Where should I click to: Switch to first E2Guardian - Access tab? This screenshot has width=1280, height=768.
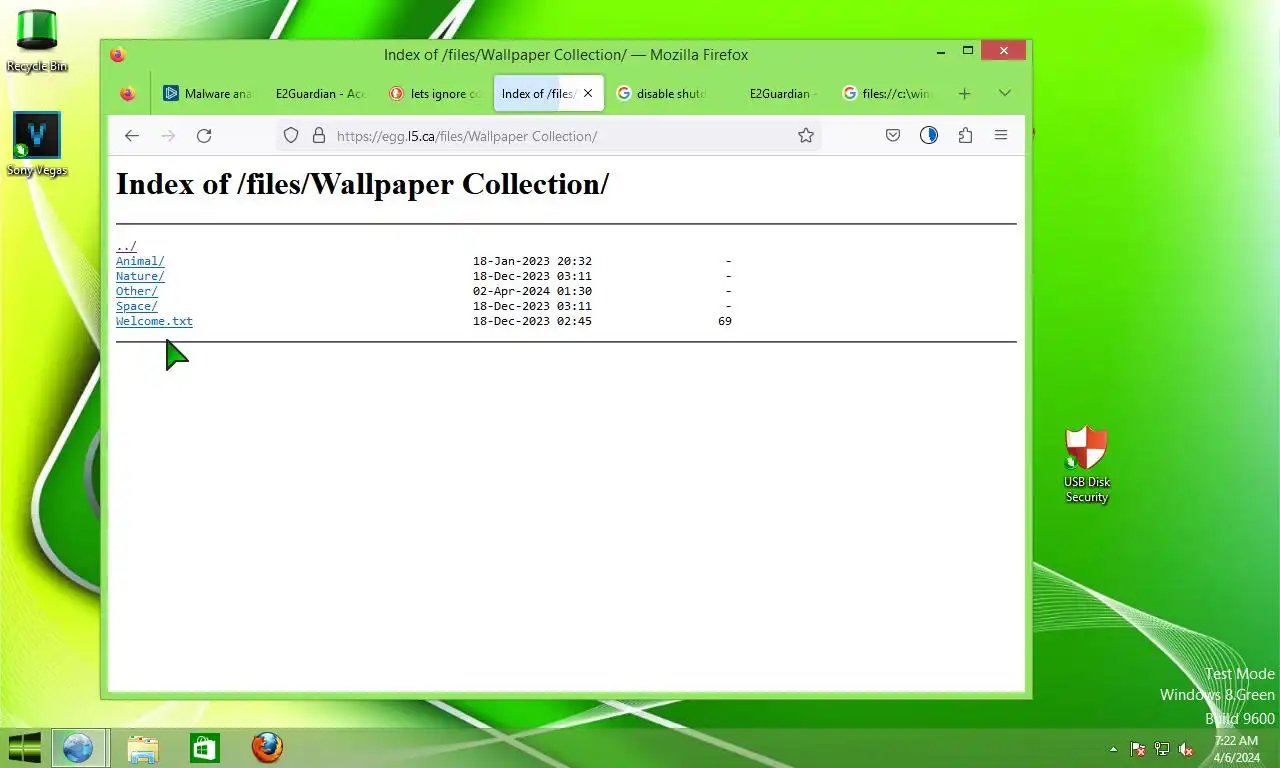click(x=321, y=94)
